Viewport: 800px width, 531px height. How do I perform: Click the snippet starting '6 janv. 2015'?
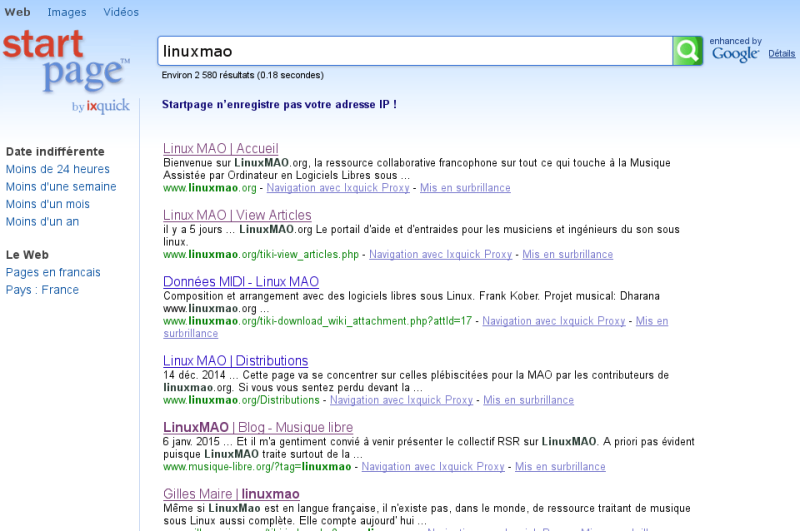pos(429,448)
